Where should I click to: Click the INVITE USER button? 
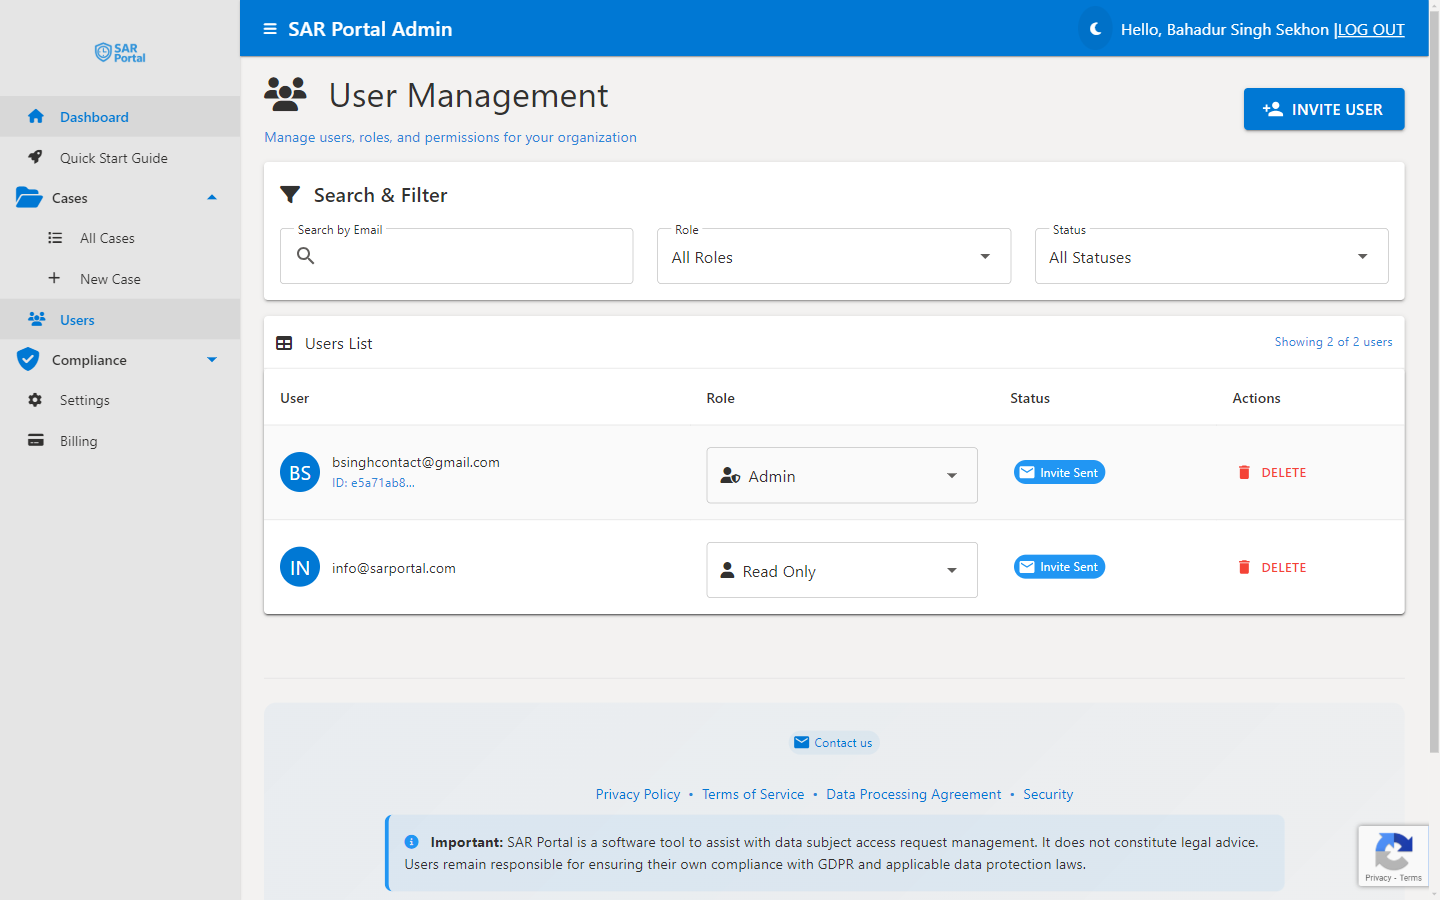(x=1324, y=109)
